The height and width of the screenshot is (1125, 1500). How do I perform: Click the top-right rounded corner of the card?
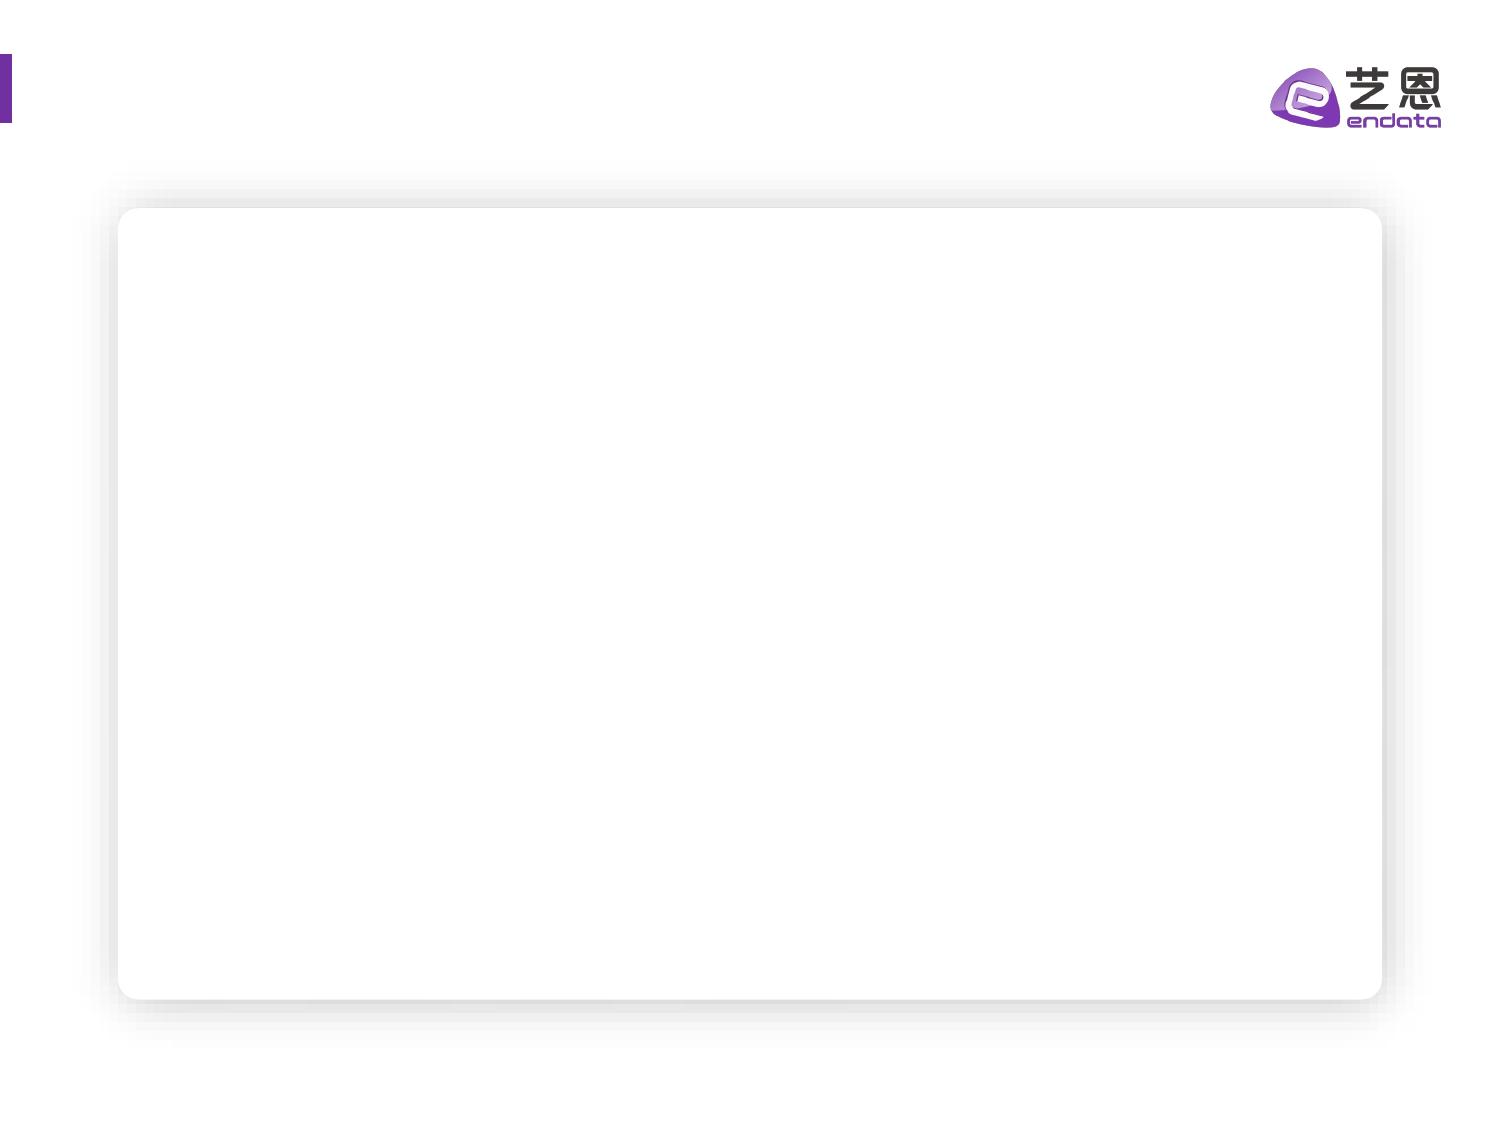(1374, 216)
